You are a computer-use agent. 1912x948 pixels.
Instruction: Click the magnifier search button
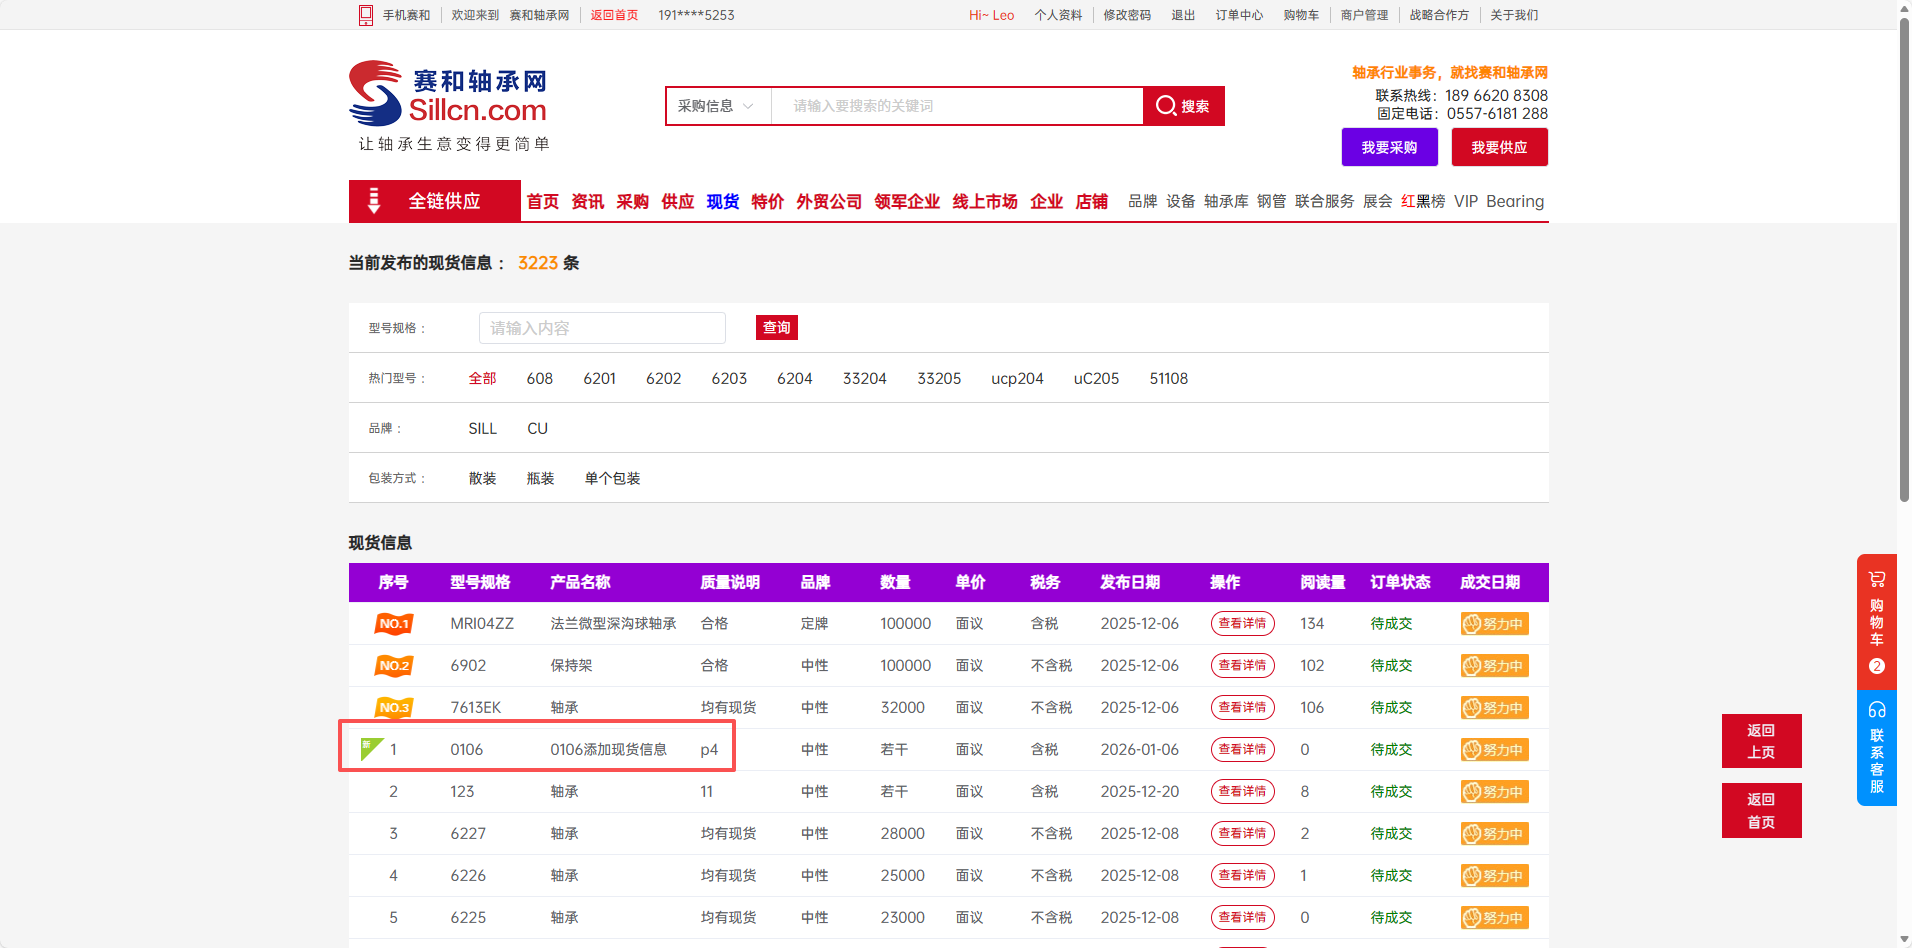pyautogui.click(x=1183, y=106)
